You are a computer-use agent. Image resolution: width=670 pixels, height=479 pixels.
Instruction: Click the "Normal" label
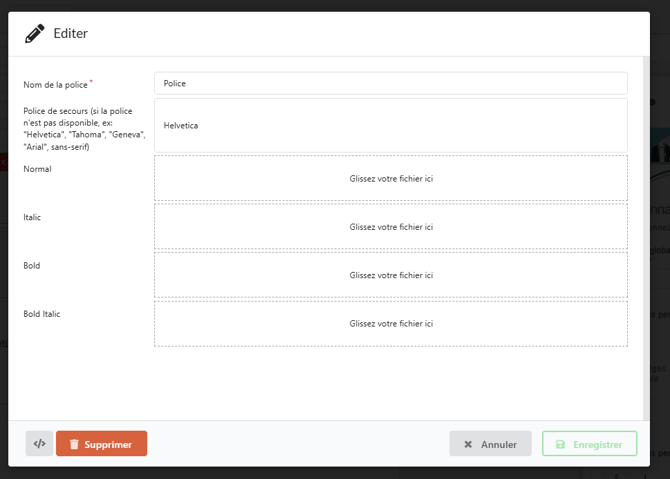tap(37, 169)
